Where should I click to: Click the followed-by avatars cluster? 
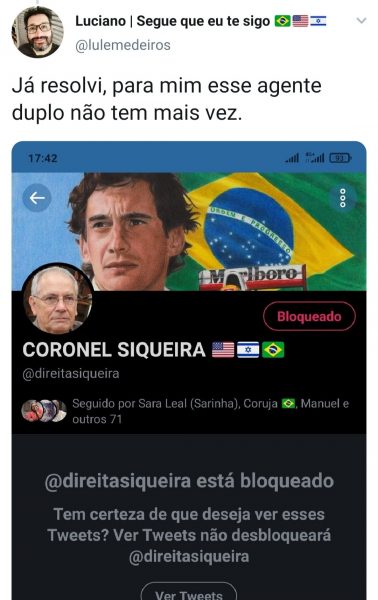[44, 411]
